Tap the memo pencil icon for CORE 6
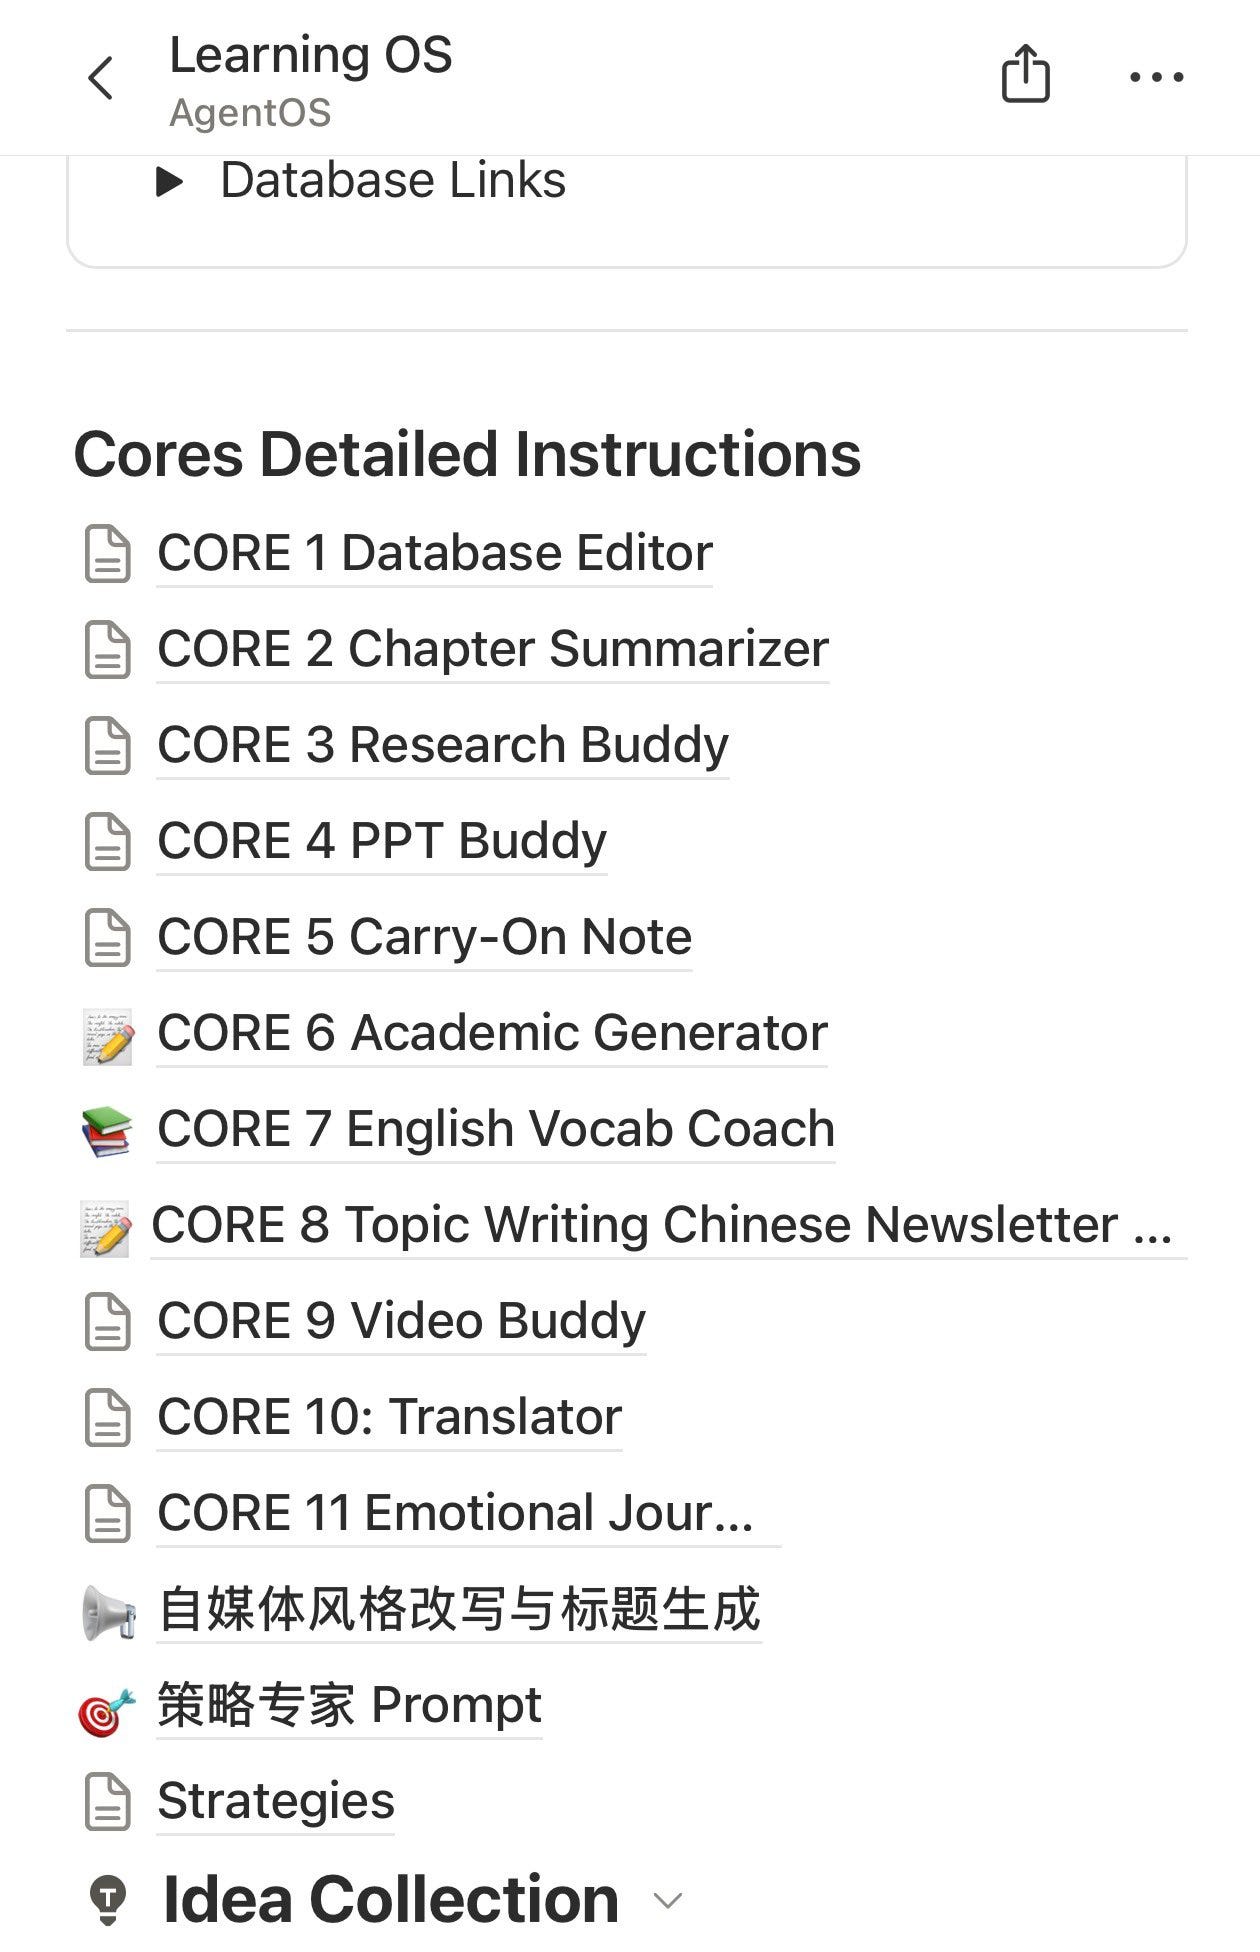This screenshot has width=1260, height=1952. coord(108,1035)
